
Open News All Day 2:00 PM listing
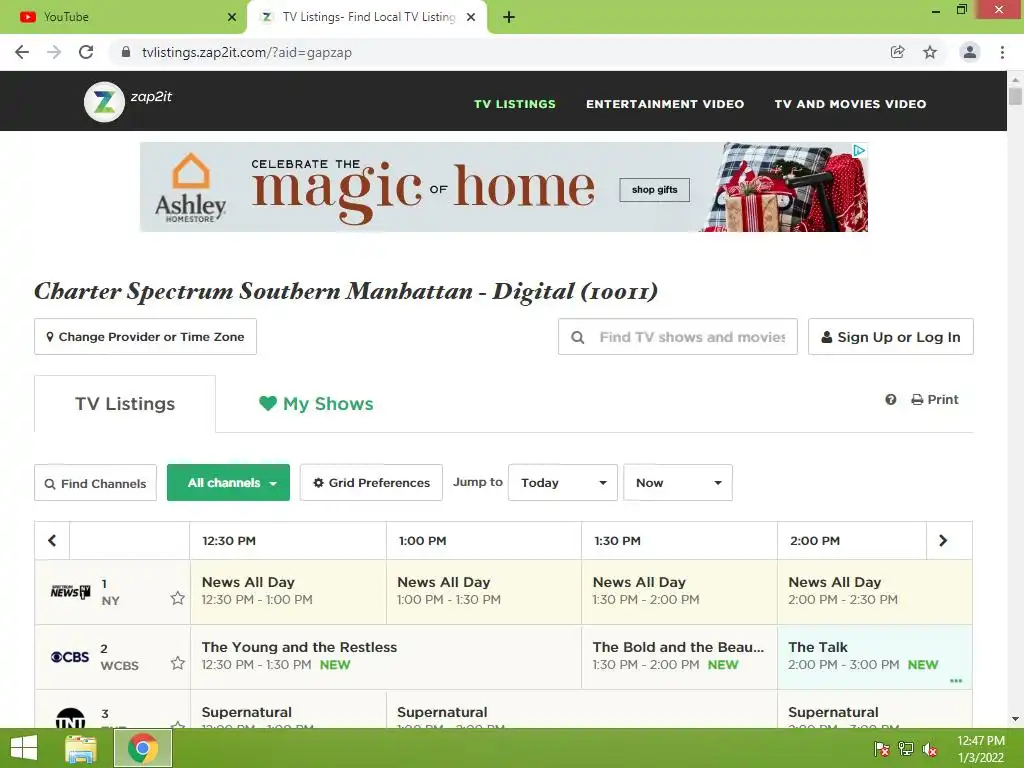coord(874,591)
